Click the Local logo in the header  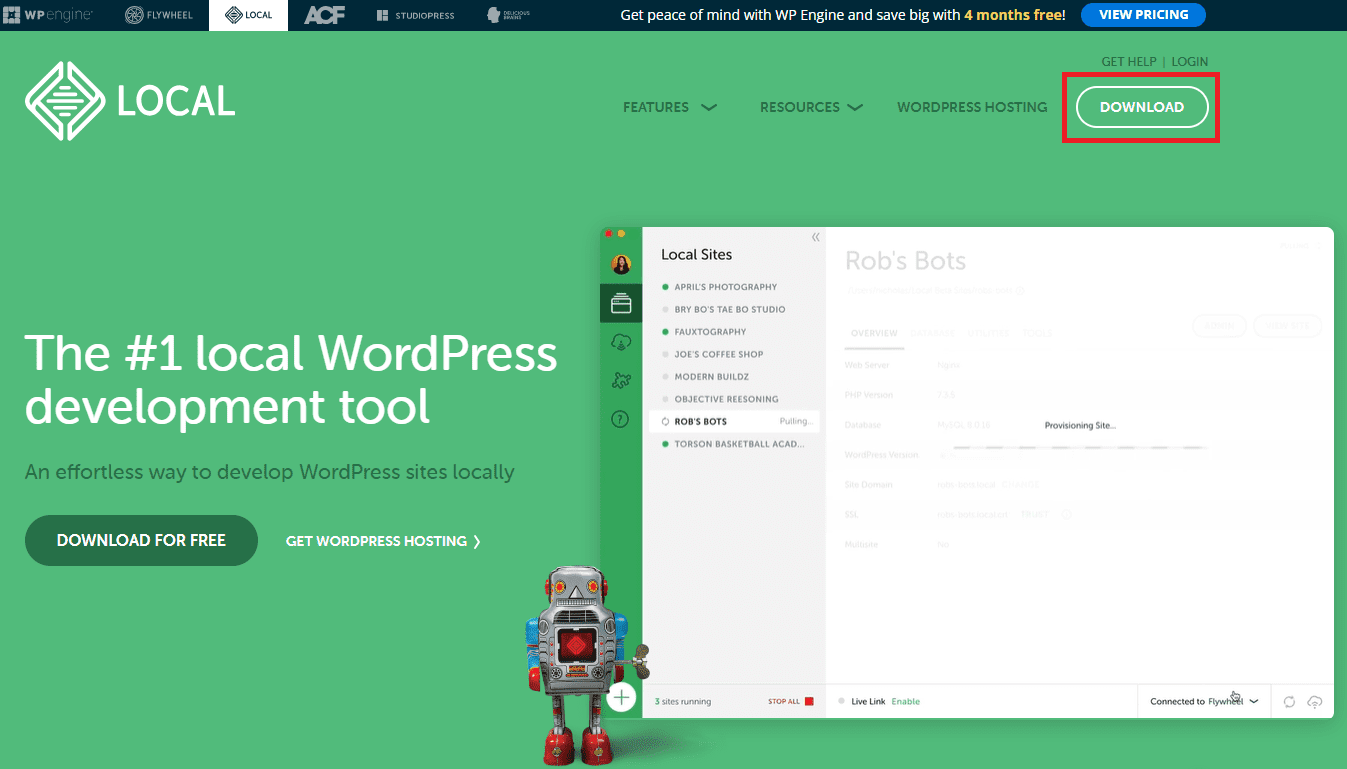point(130,101)
